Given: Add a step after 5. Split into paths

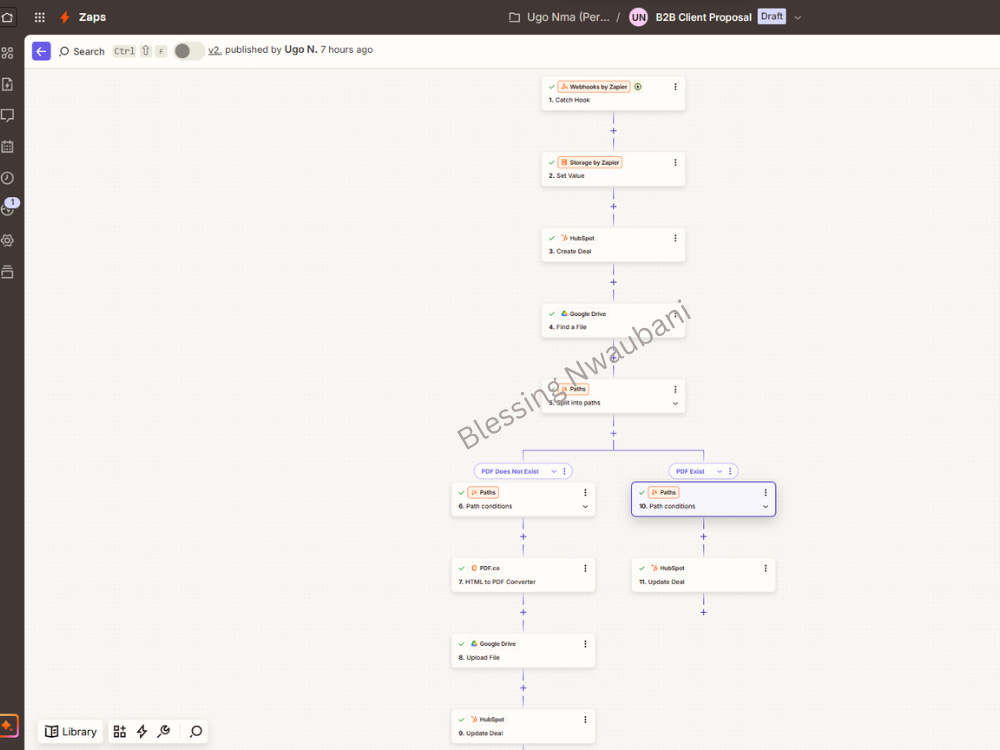Looking at the screenshot, I should click(614, 434).
